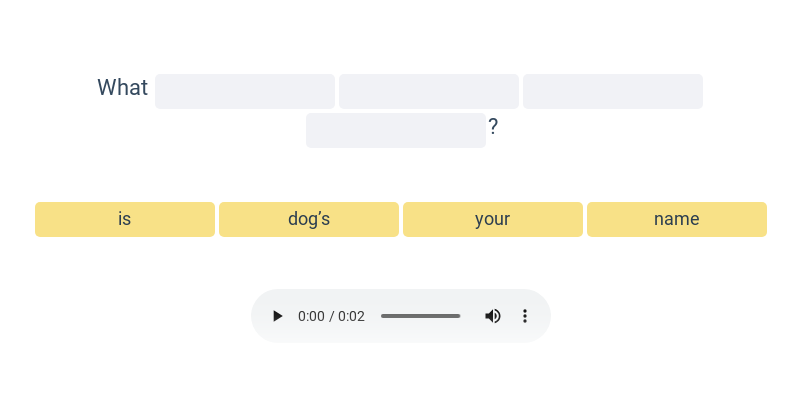The width and height of the screenshot is (800, 400).
Task: Click the word "What" in the sentence
Action: pos(122,88)
